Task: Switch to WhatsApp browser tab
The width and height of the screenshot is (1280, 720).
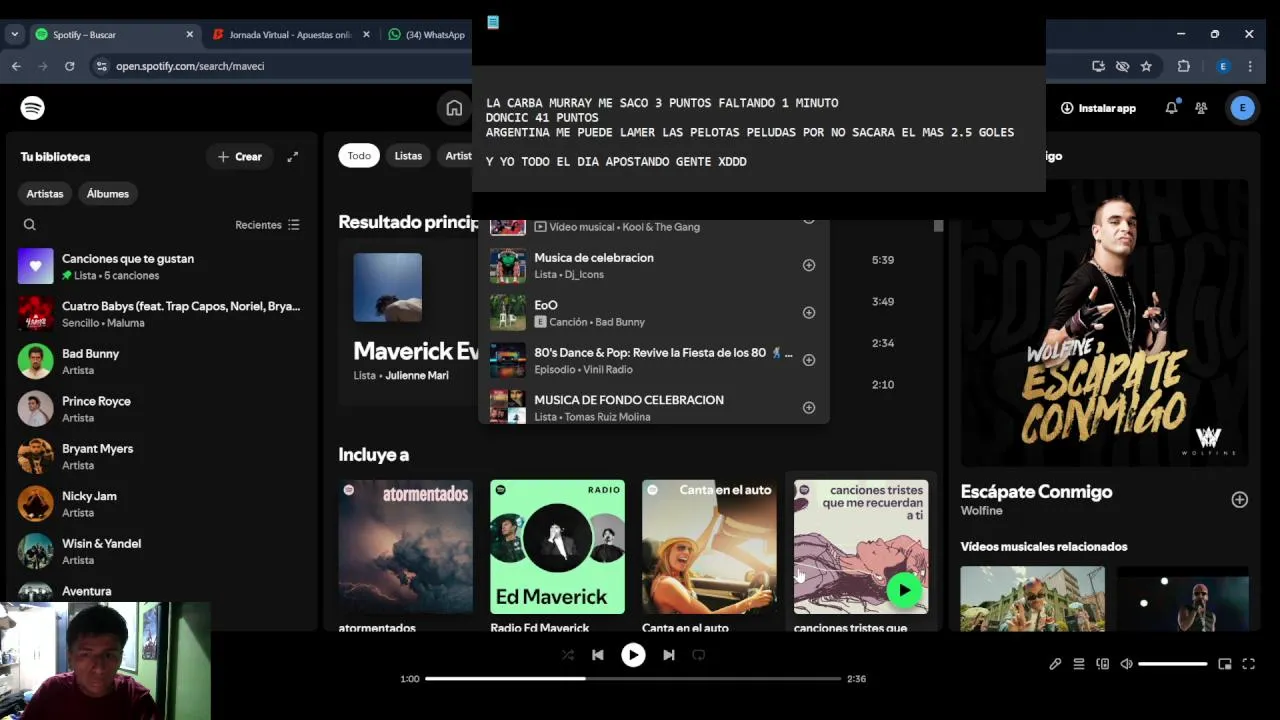Action: click(426, 34)
